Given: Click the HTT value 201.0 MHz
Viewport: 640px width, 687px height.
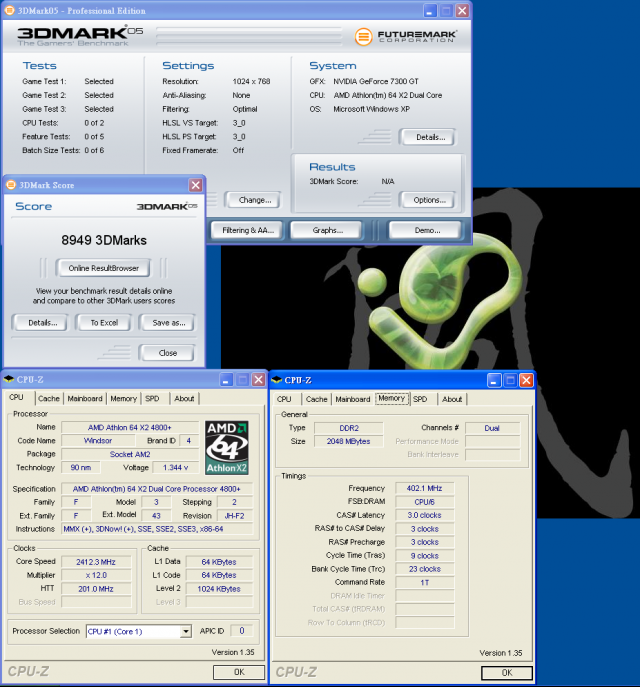Looking at the screenshot, I should (96, 589).
